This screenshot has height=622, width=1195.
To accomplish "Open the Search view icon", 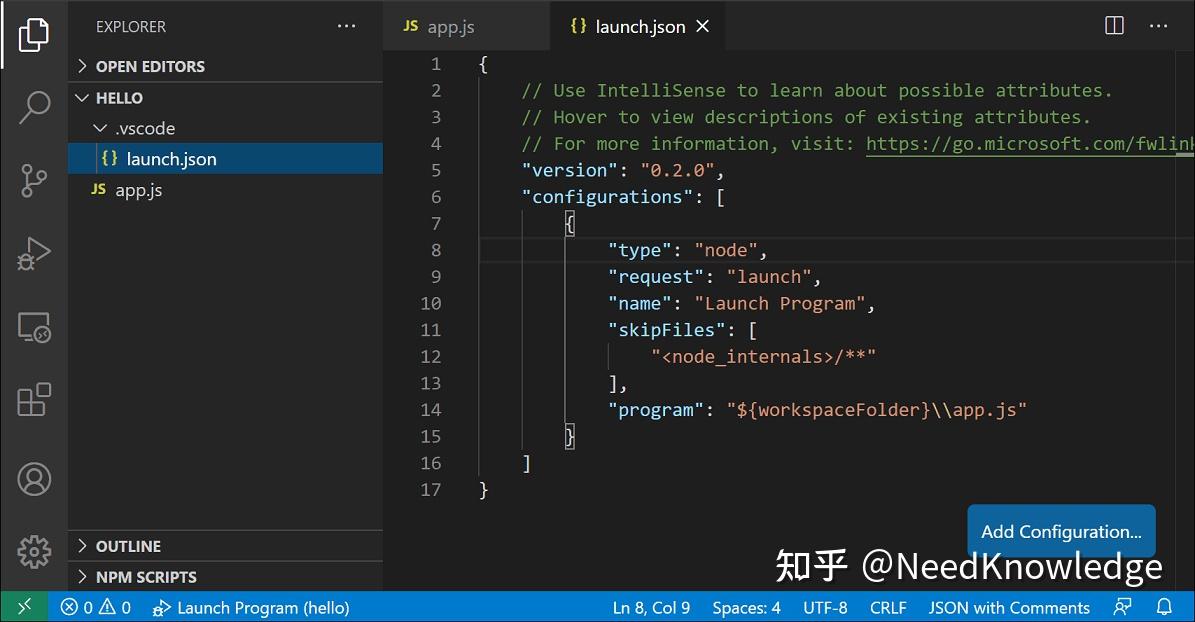I will point(34,106).
